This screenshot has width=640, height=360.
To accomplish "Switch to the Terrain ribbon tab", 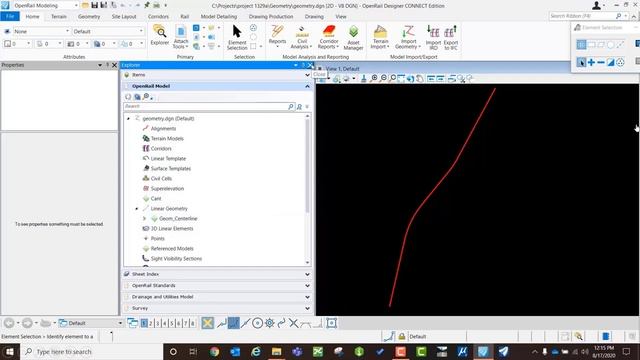I will click(x=59, y=16).
